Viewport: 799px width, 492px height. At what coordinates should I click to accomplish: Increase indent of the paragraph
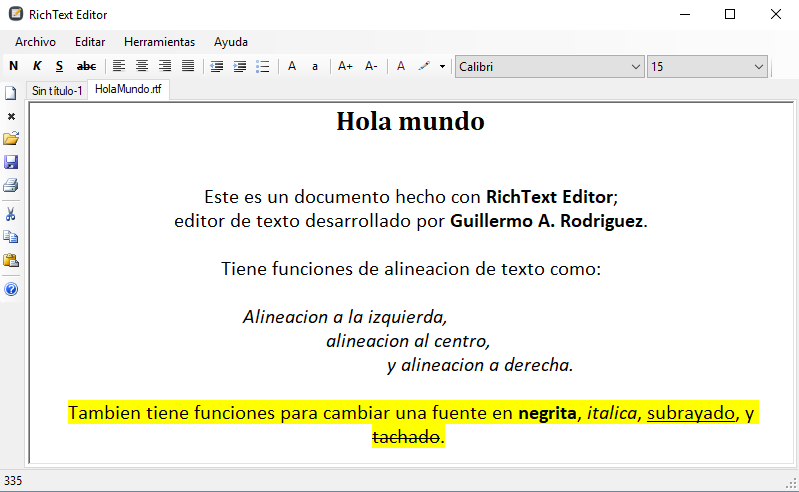[x=239, y=66]
